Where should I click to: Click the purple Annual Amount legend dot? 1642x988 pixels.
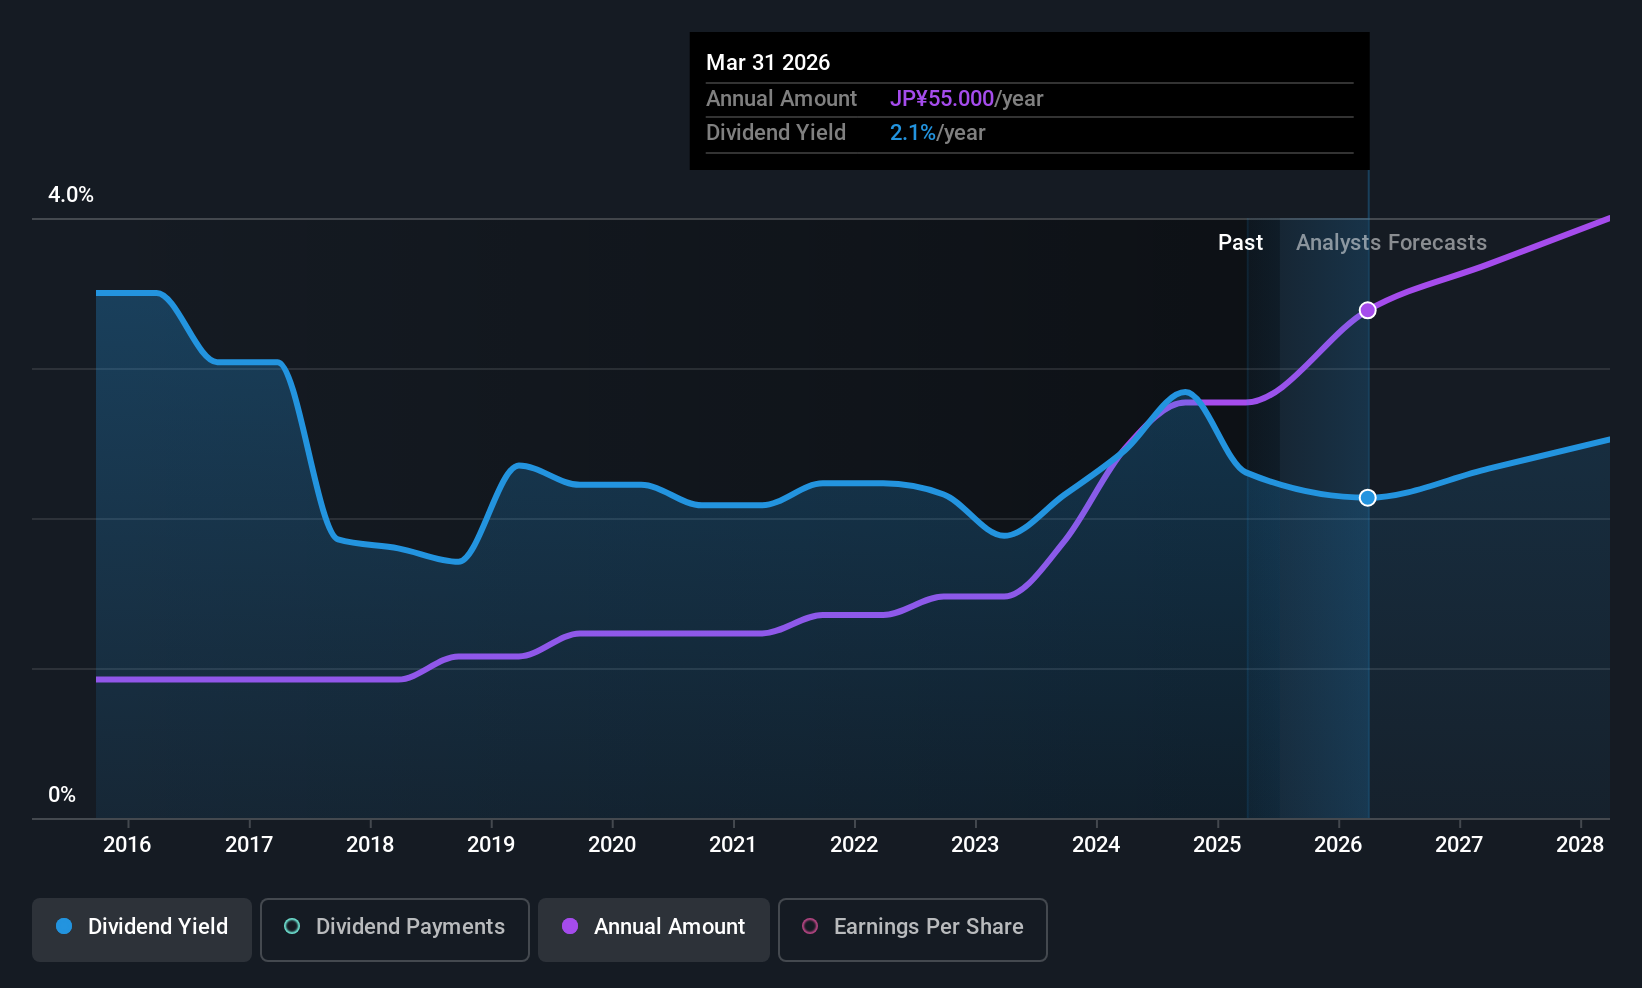(570, 926)
